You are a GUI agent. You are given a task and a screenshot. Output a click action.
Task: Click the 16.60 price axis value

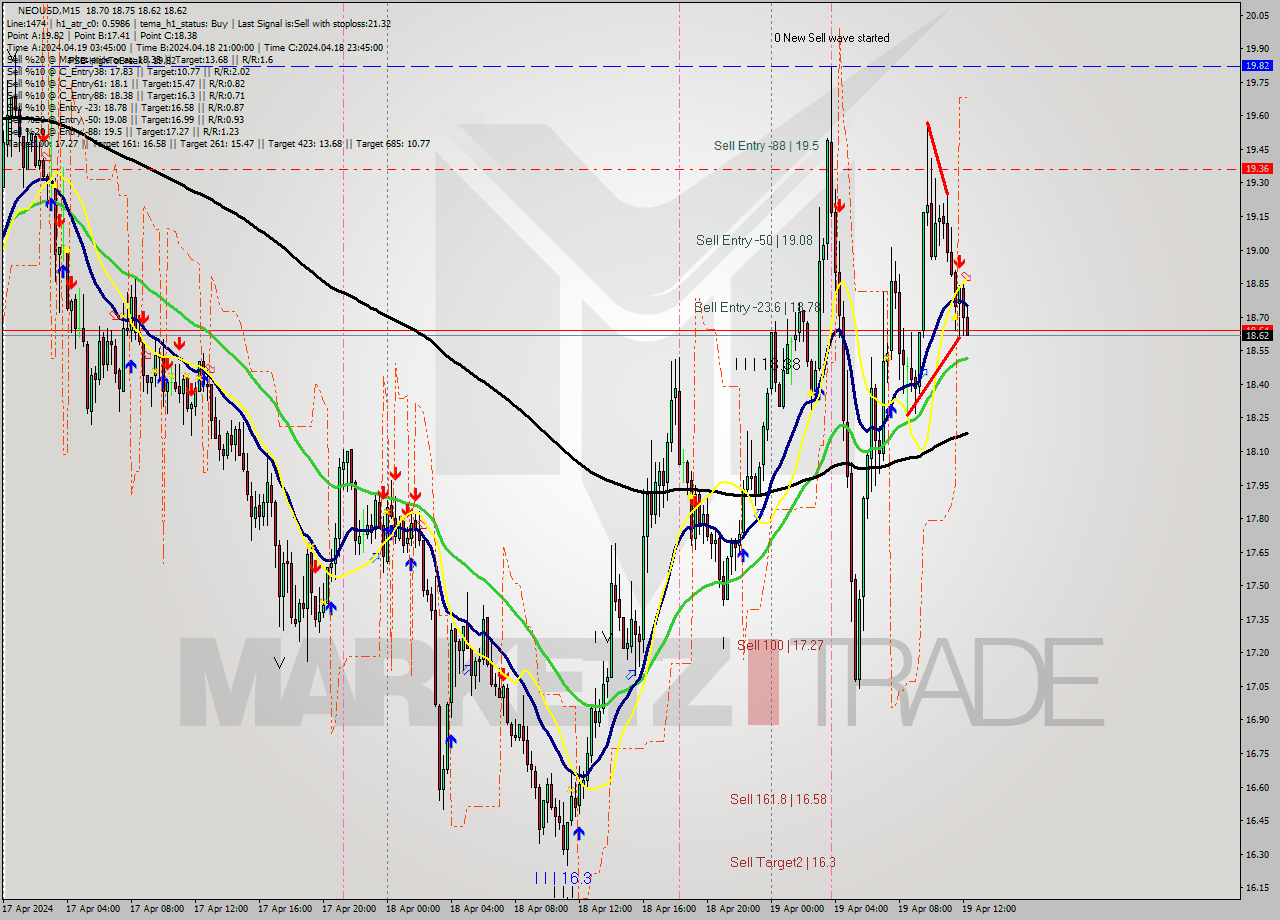point(1257,787)
